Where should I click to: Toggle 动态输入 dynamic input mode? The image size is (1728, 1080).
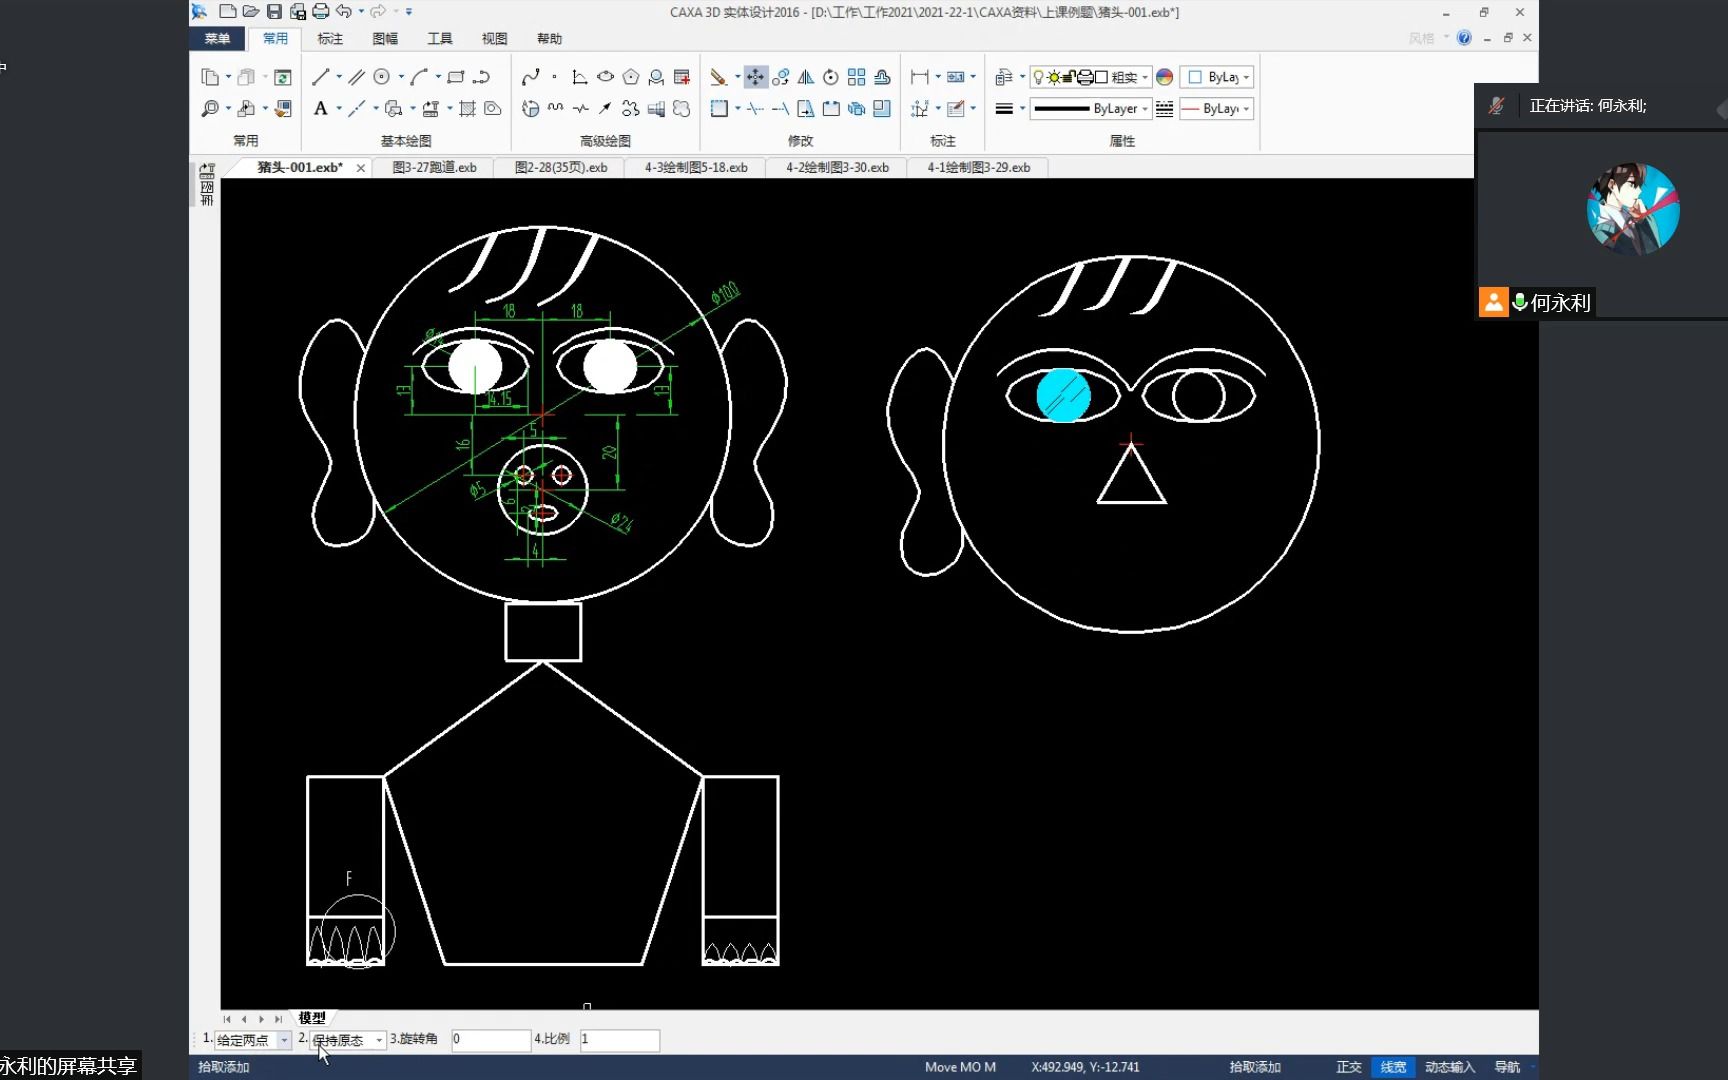1450,1067
